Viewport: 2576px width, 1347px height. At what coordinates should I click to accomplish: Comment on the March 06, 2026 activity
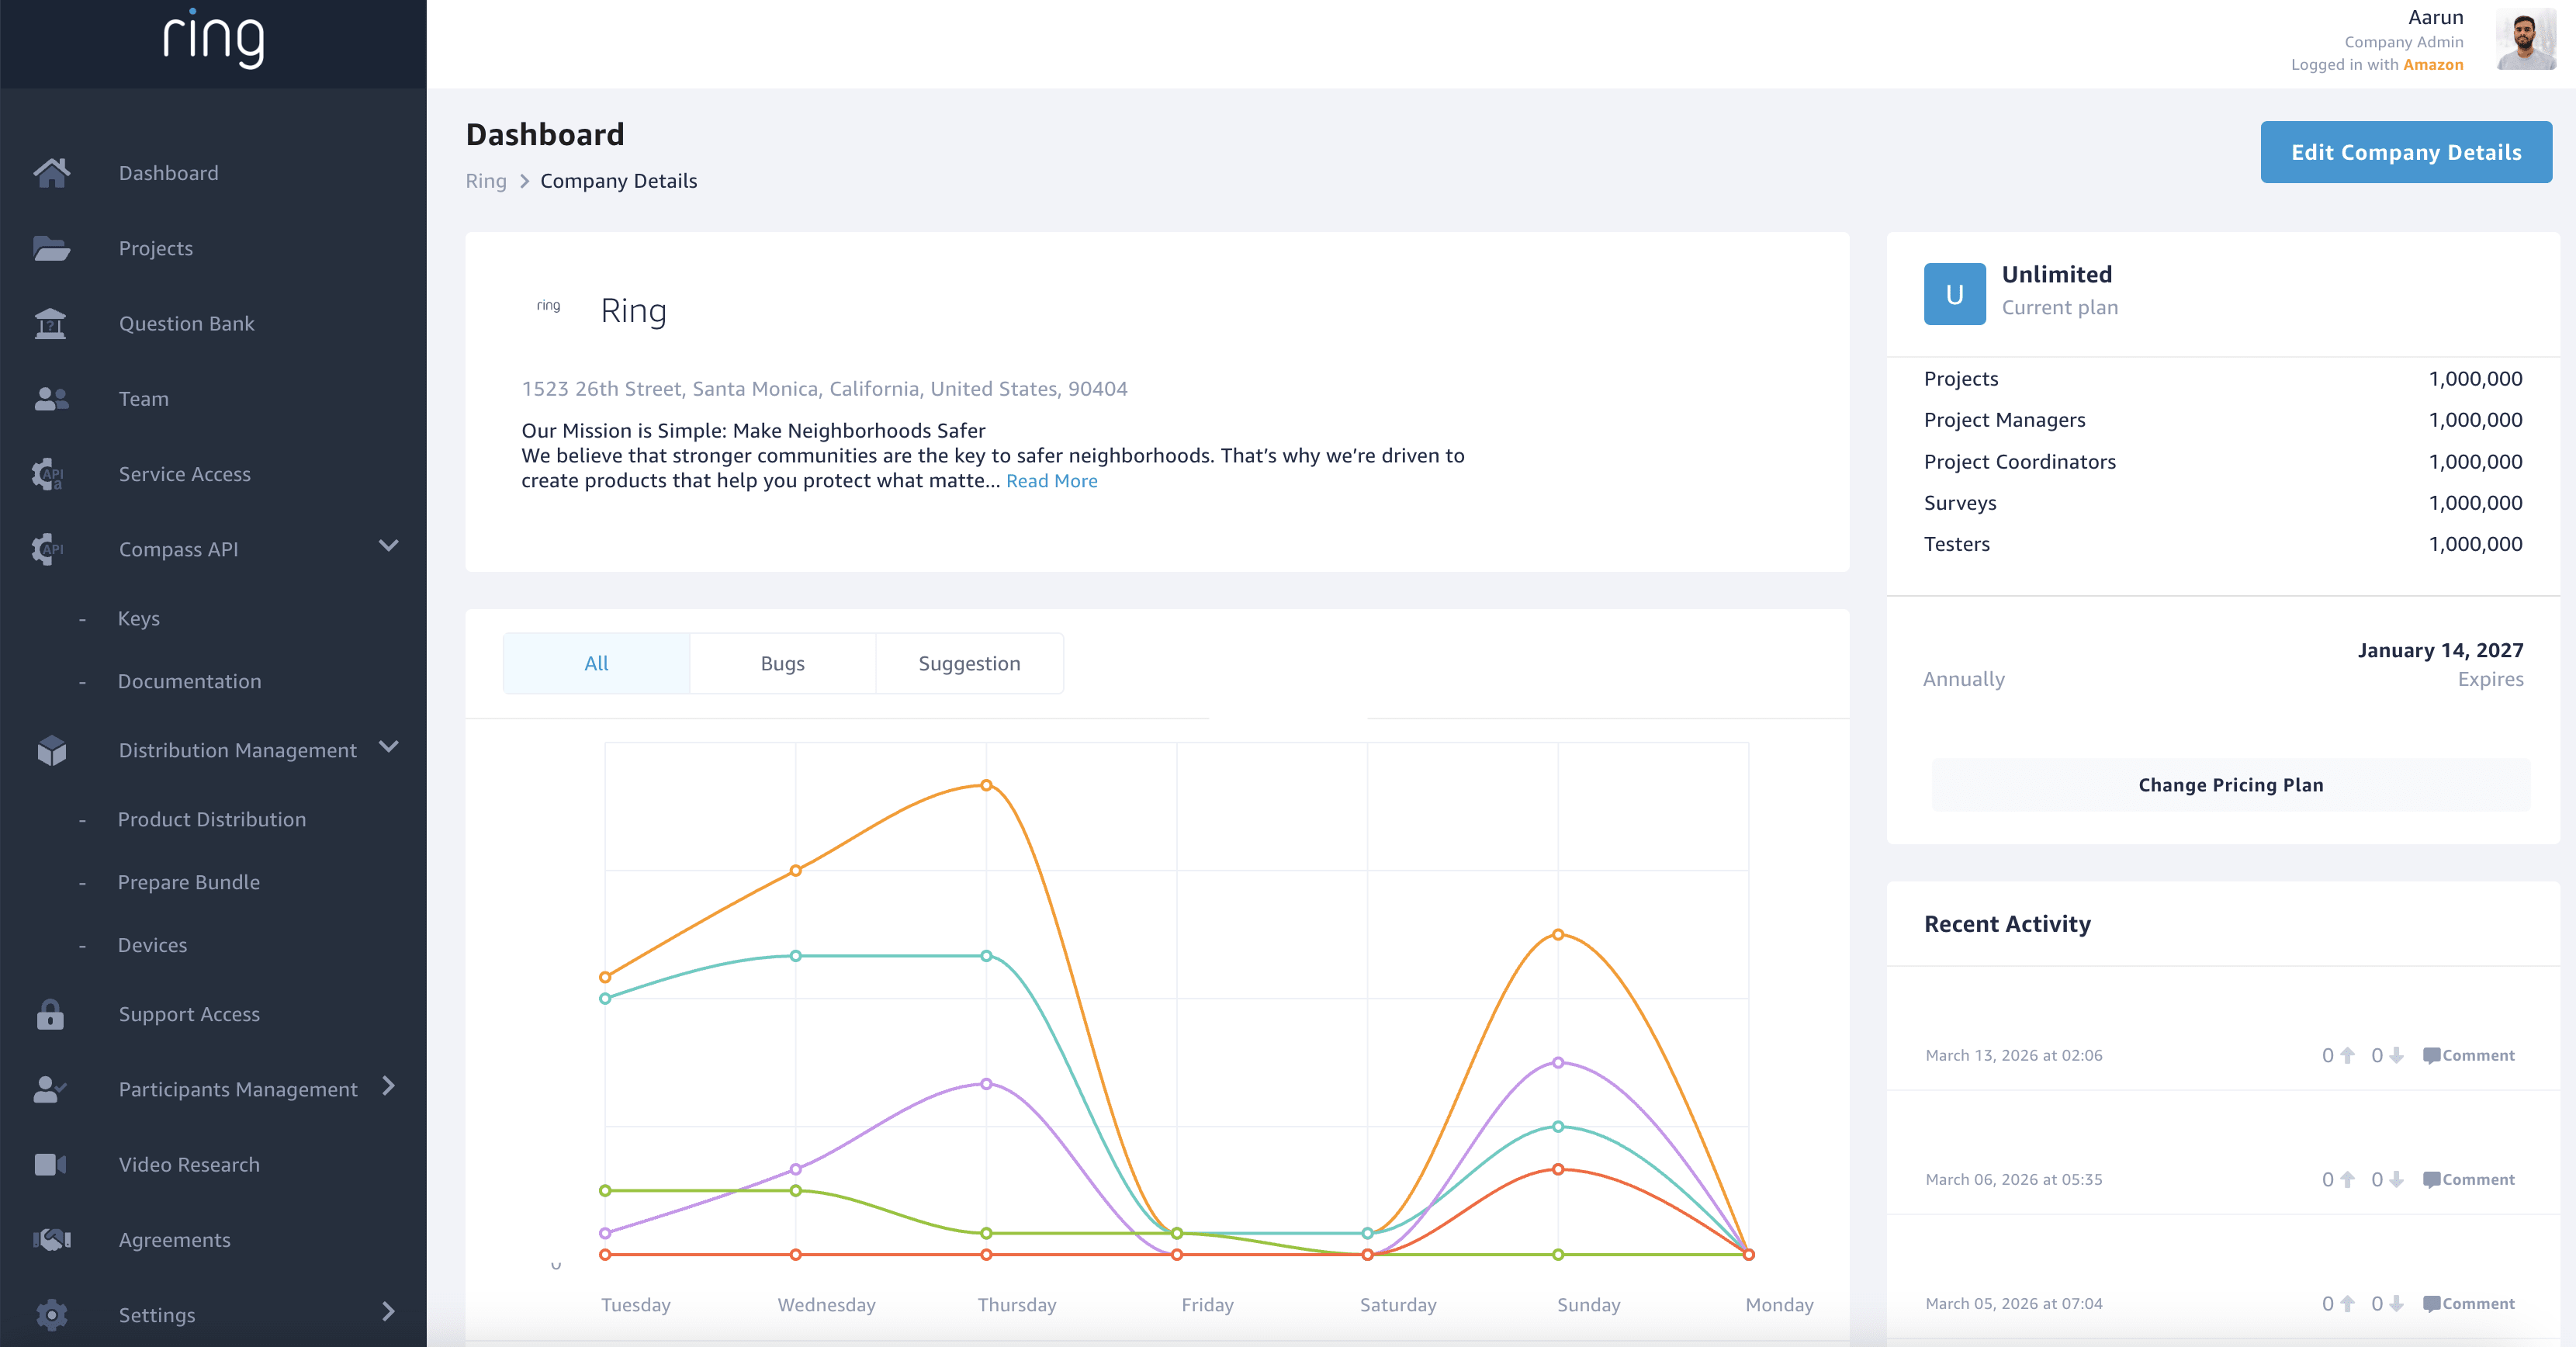[2469, 1179]
